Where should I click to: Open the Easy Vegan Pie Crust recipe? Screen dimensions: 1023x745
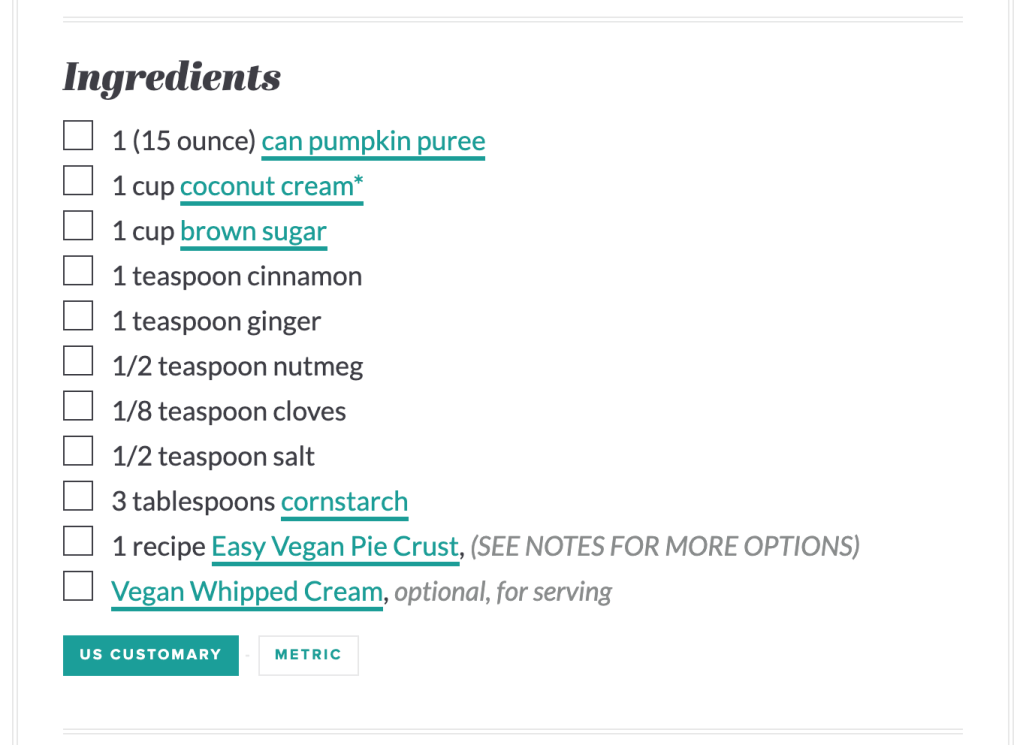pyautogui.click(x=335, y=546)
